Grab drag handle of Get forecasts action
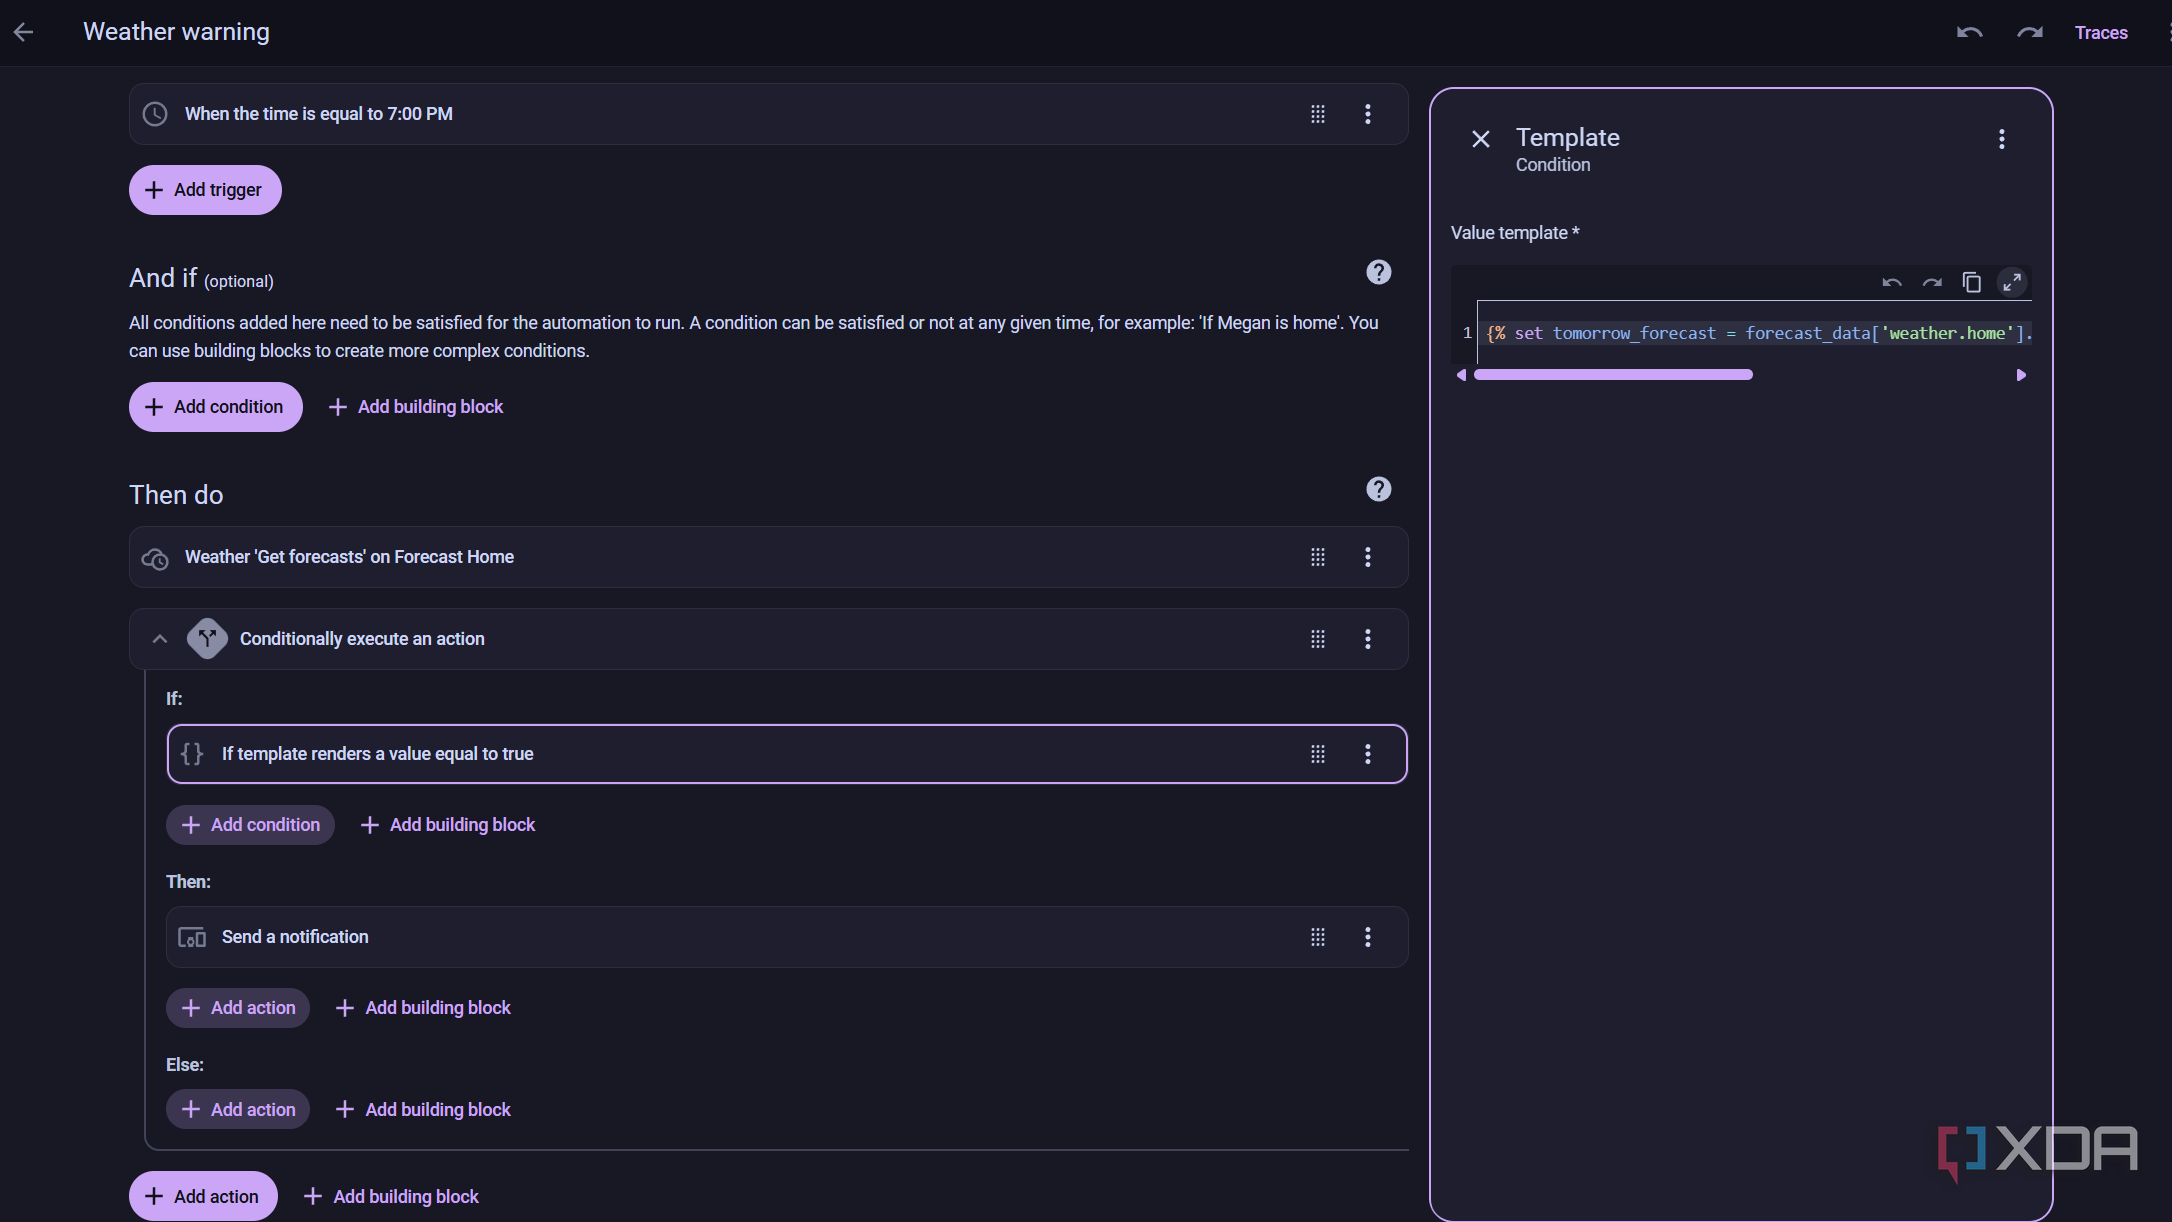 1318,557
